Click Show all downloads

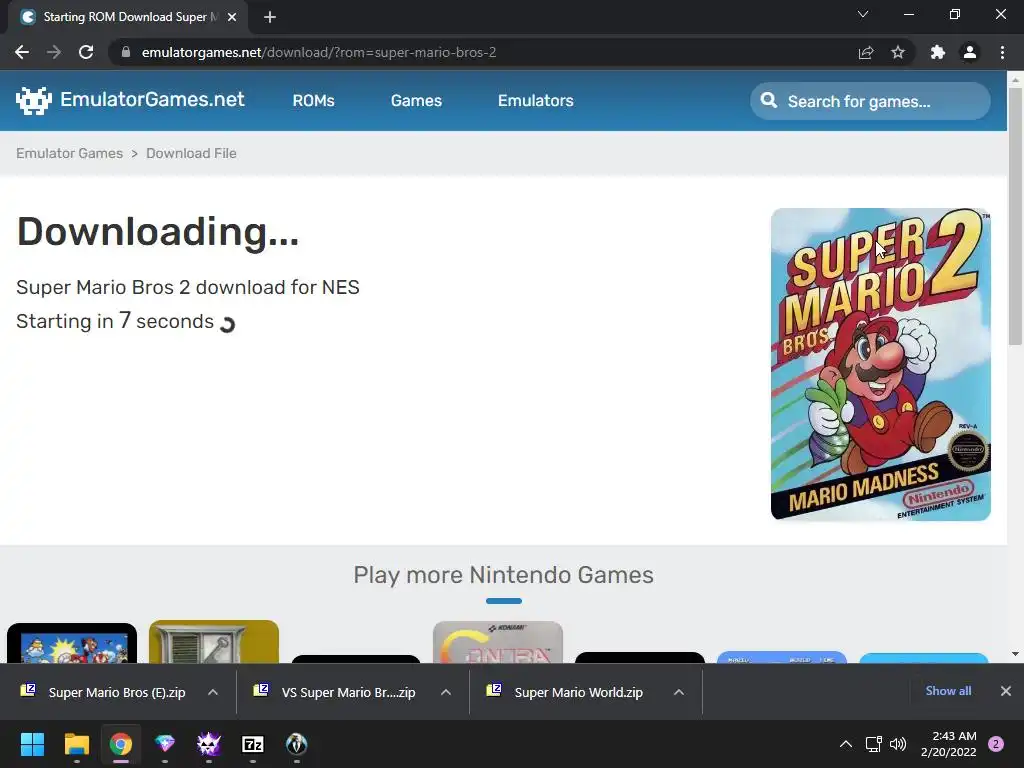point(948,691)
